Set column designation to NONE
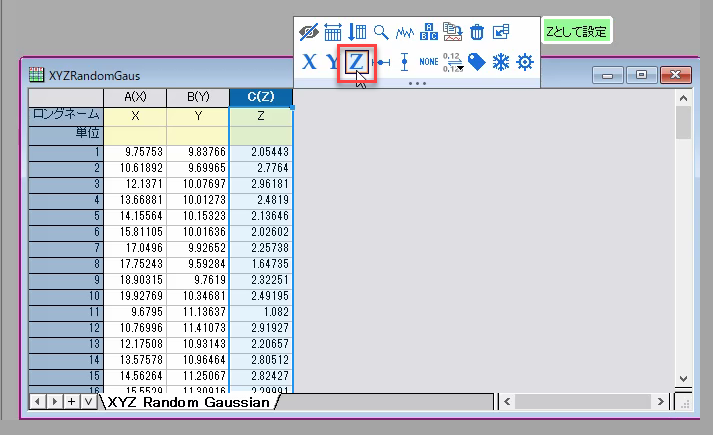 [x=429, y=62]
